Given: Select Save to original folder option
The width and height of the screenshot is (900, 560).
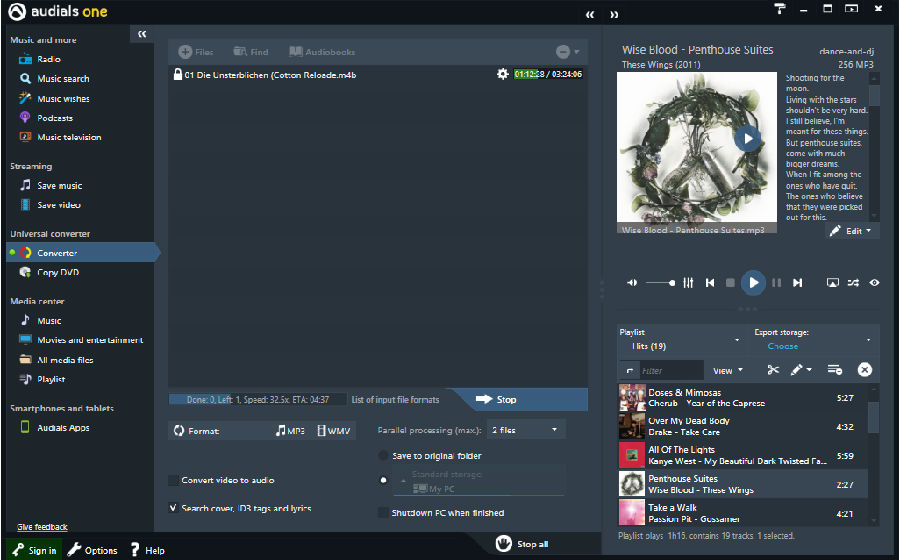Looking at the screenshot, I should (x=383, y=456).
